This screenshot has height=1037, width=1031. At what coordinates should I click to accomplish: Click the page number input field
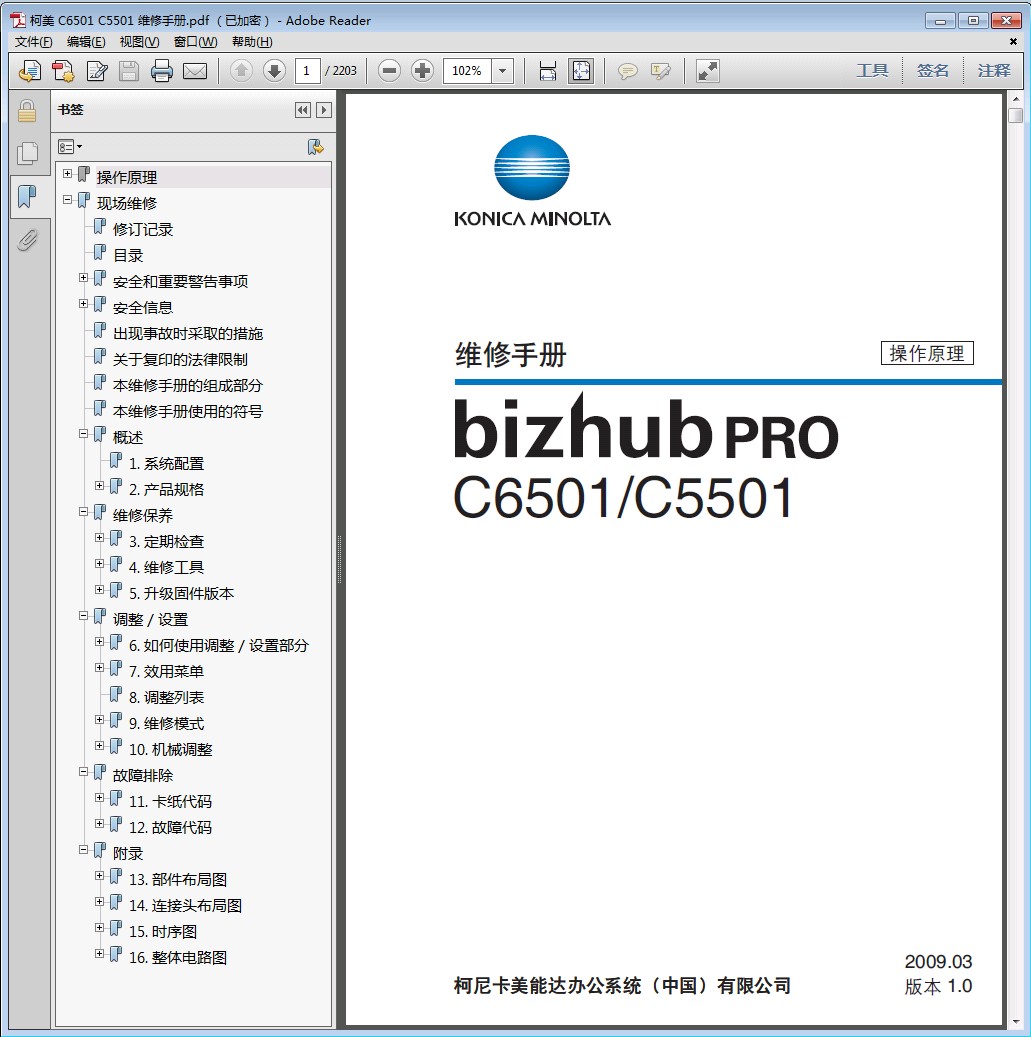coord(308,71)
